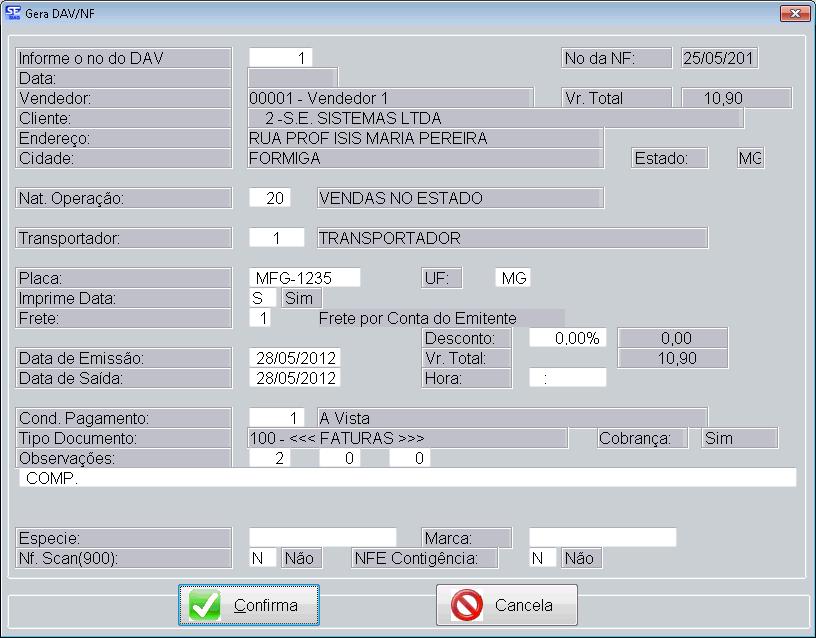Click the Data de Saída field
816x638 pixels.
(294, 378)
